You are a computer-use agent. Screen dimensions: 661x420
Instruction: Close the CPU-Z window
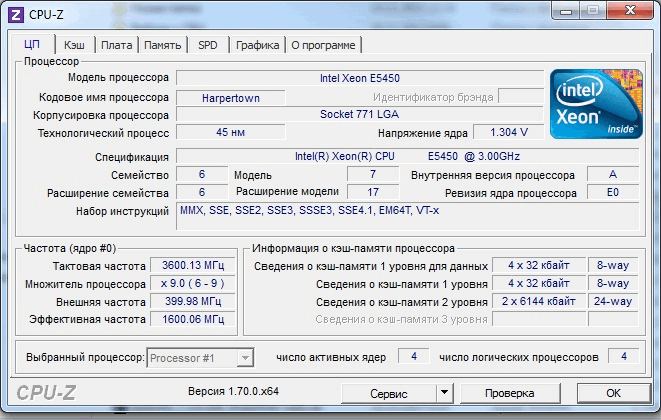(x=630, y=11)
